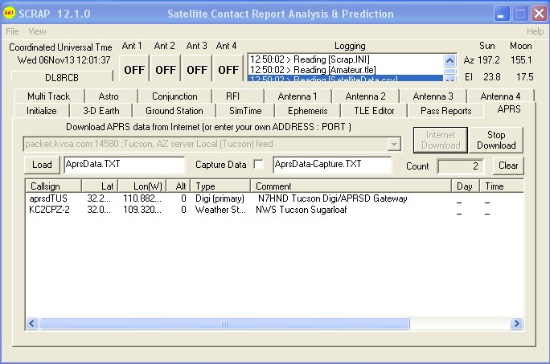Click the 'NWS Tucson Sugarloaf' comment
Viewport: 550px width, 364px height.
301,210
